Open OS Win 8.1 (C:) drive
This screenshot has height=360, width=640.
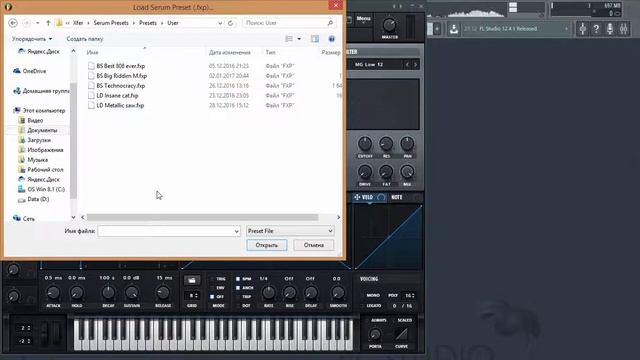point(41,189)
